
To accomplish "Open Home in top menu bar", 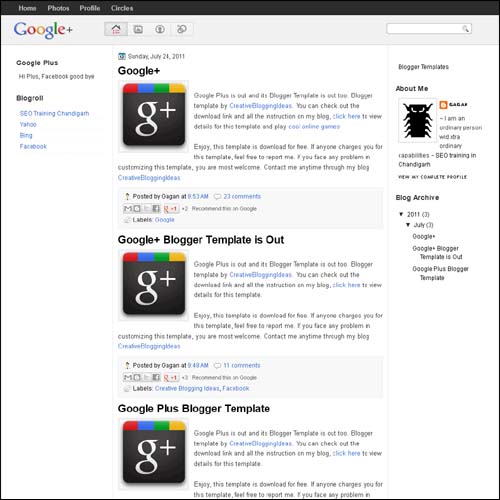I will pyautogui.click(x=27, y=8).
